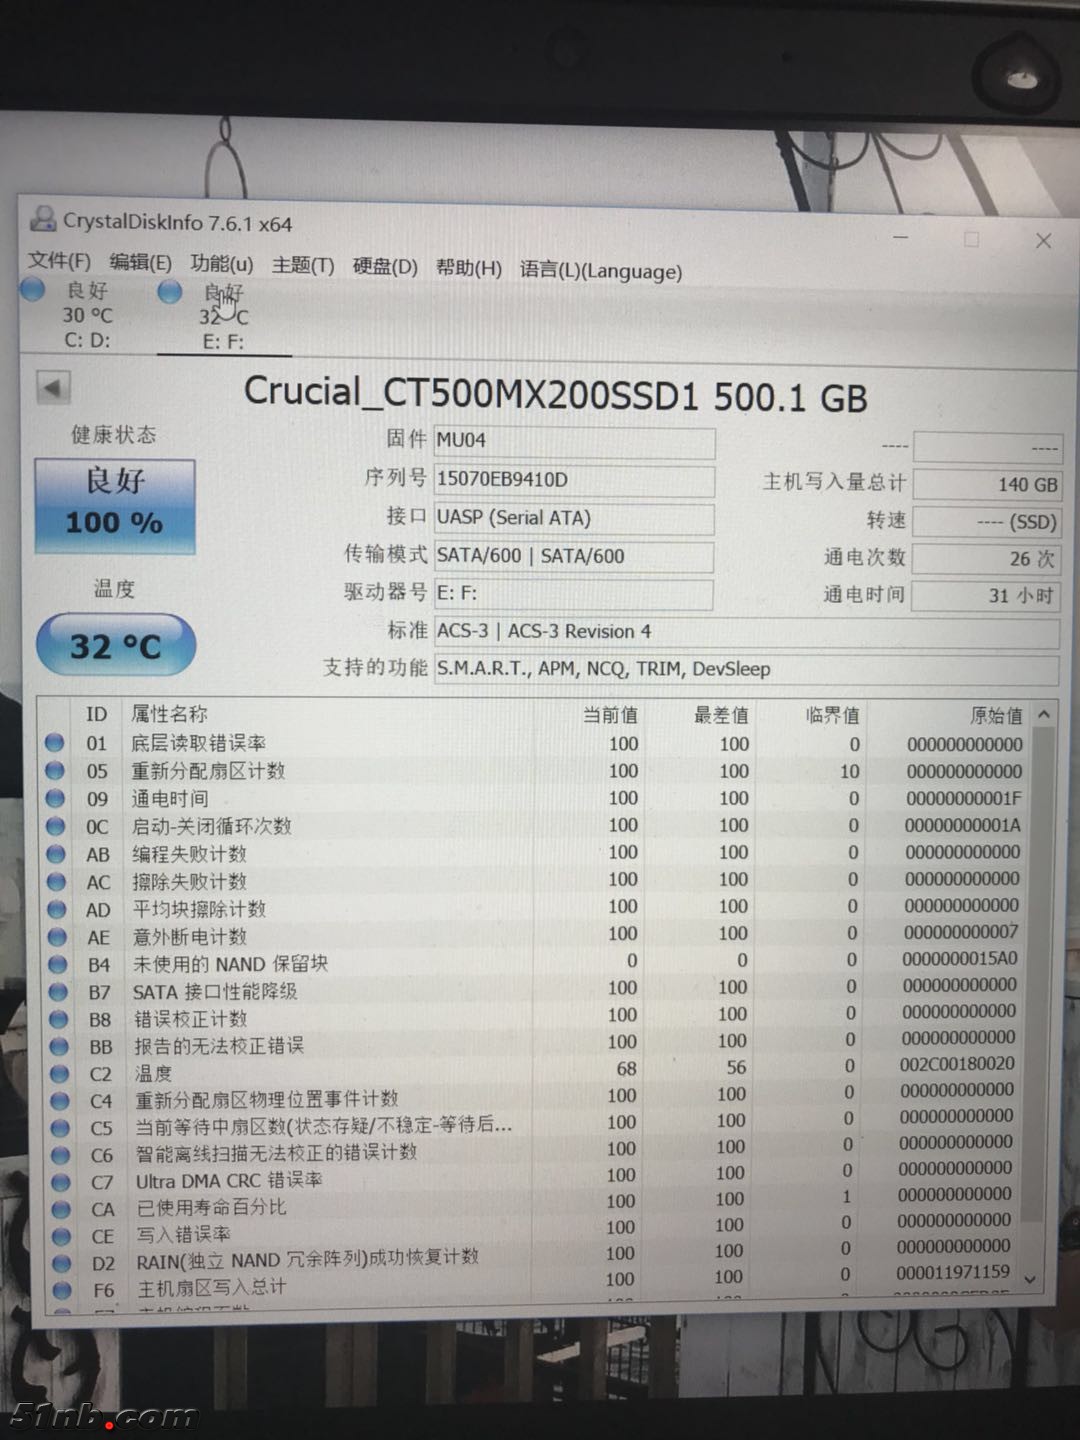Click the 良好 100% health status button

tap(115, 506)
